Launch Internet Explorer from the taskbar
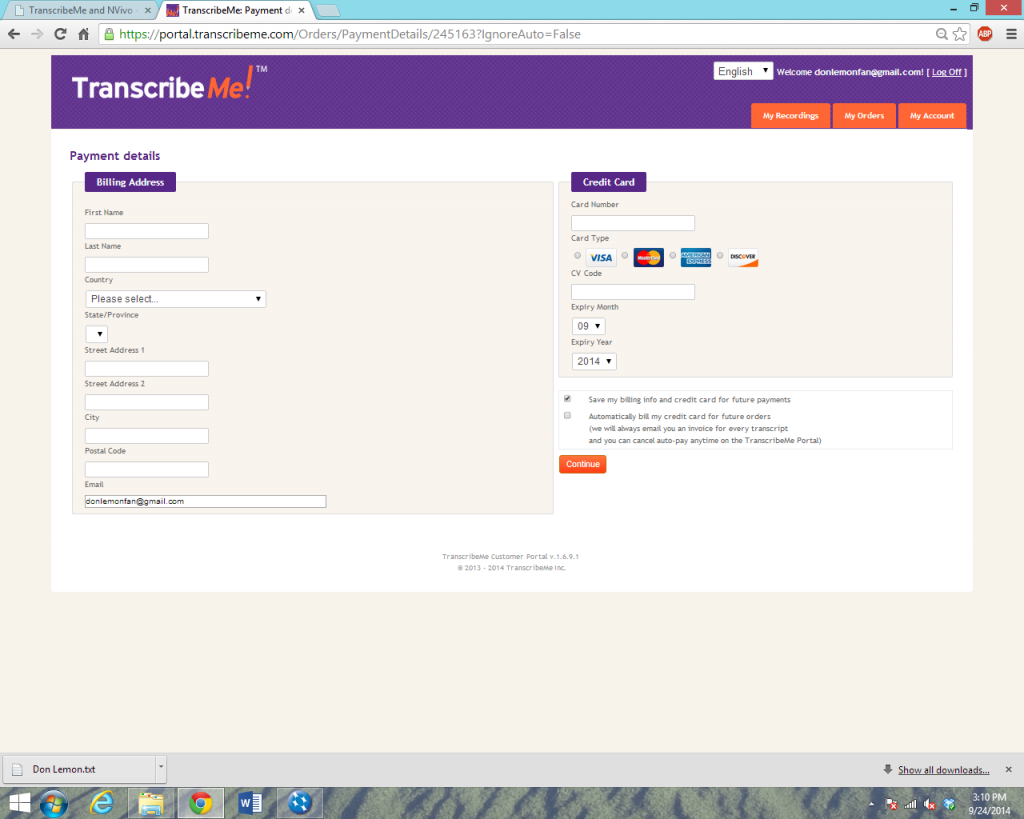1024x819 pixels. (102, 803)
